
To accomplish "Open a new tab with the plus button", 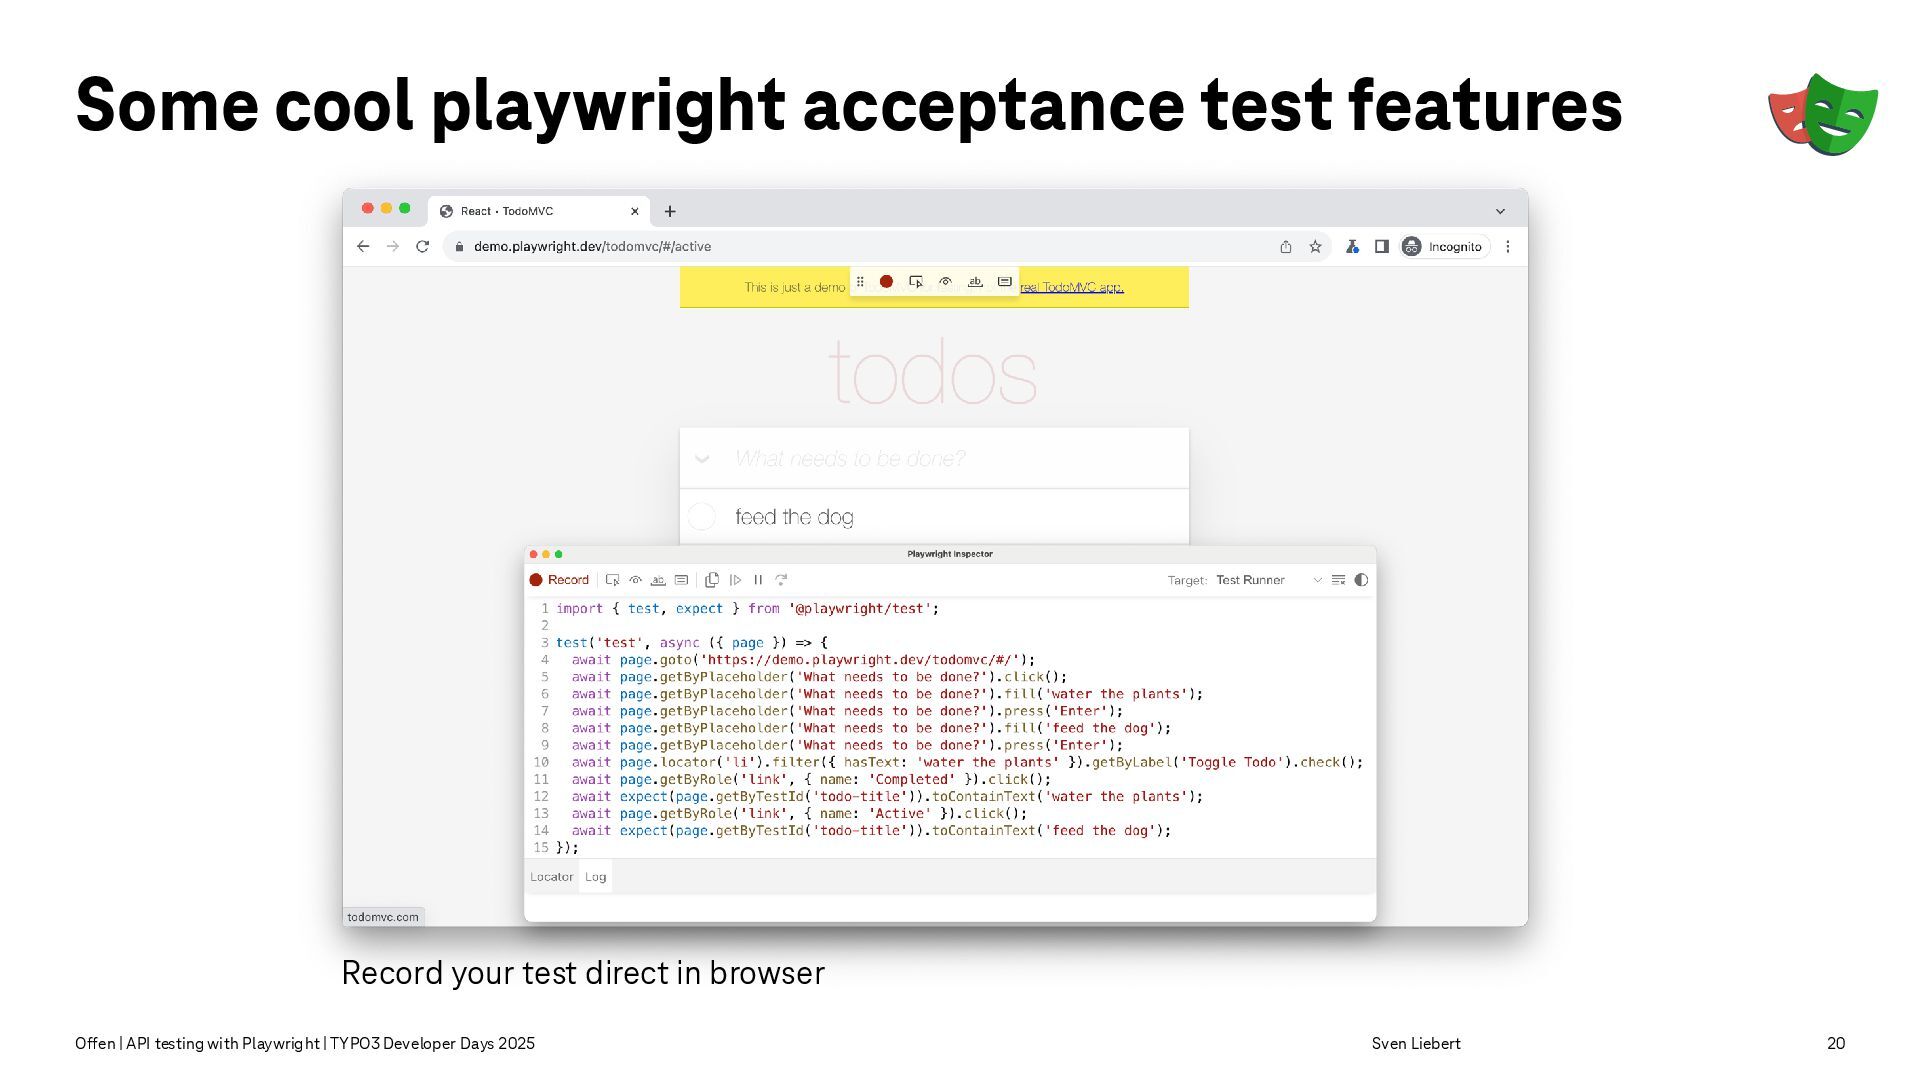I will tap(670, 211).
